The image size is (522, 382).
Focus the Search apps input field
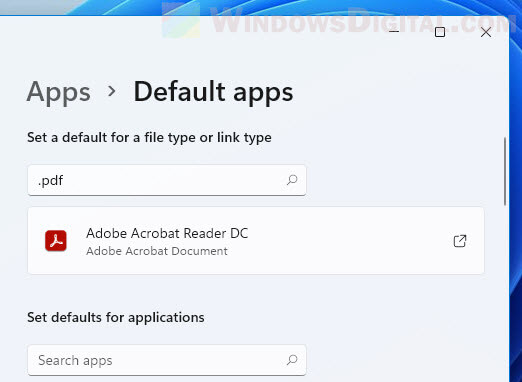tap(167, 360)
